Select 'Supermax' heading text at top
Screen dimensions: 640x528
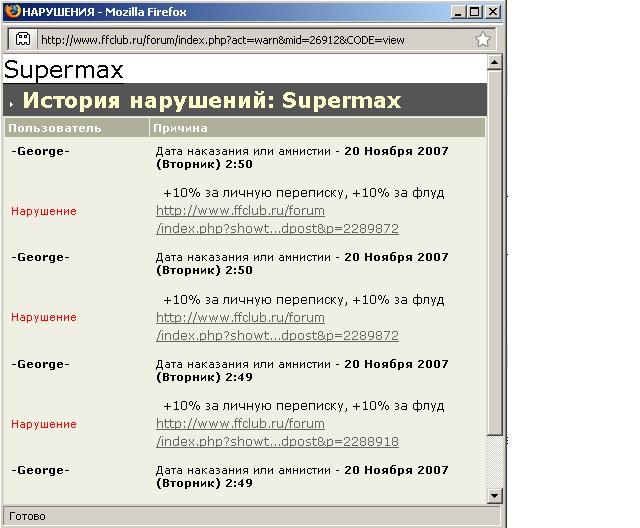pos(63,70)
